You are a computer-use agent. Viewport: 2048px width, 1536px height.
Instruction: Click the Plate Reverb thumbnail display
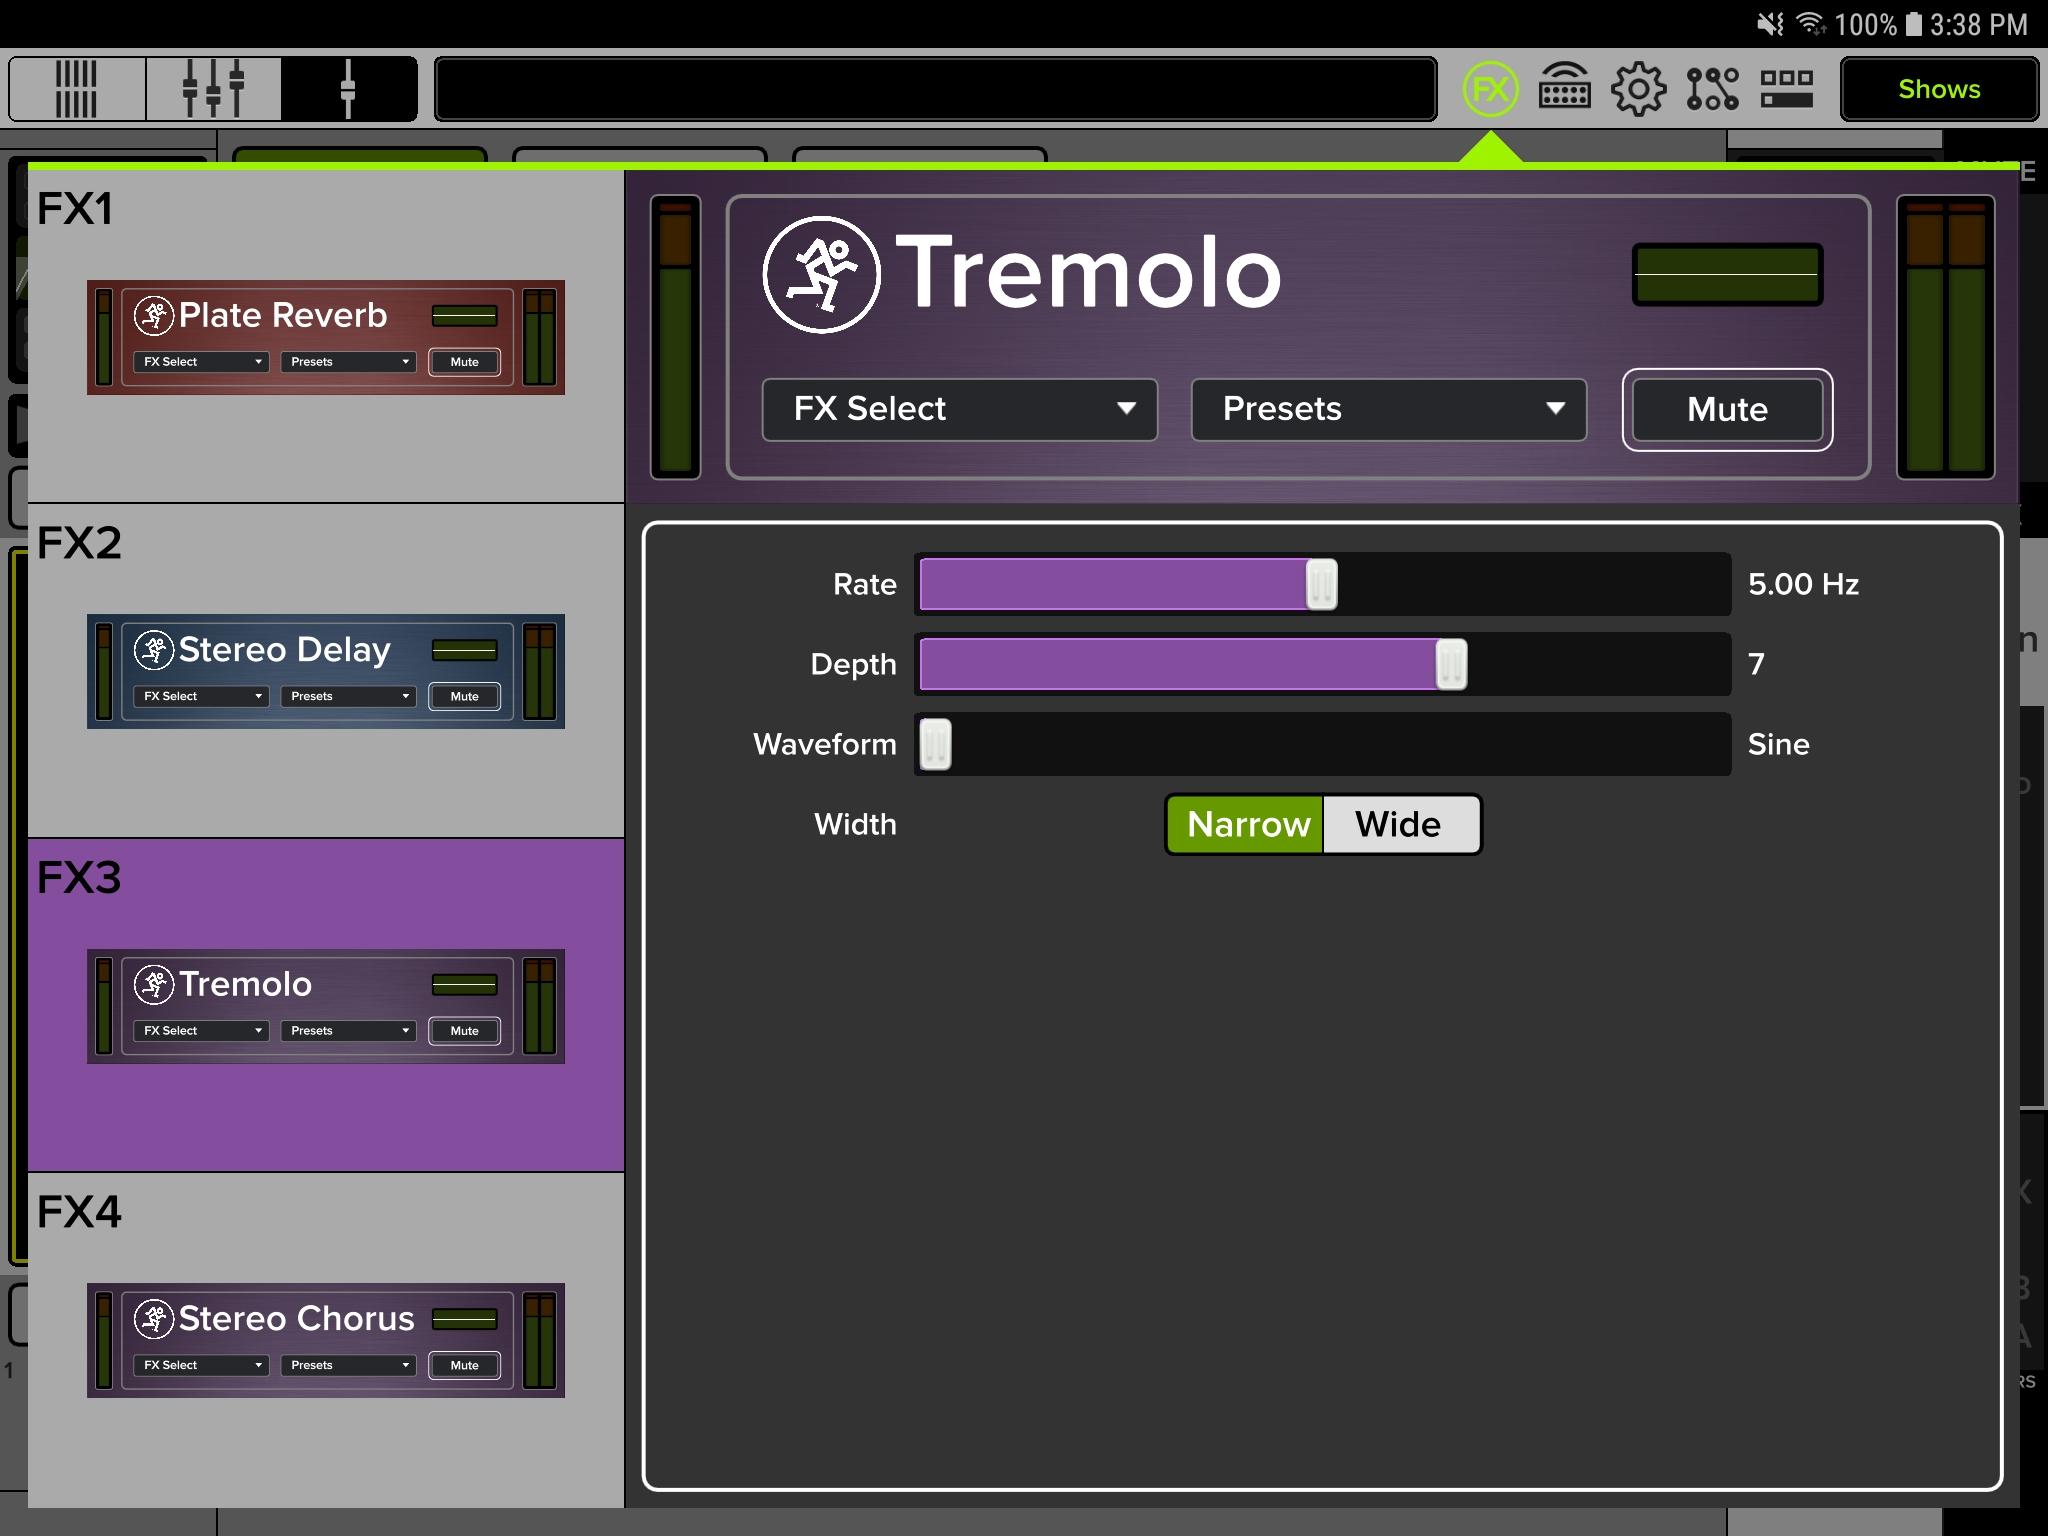464,316
